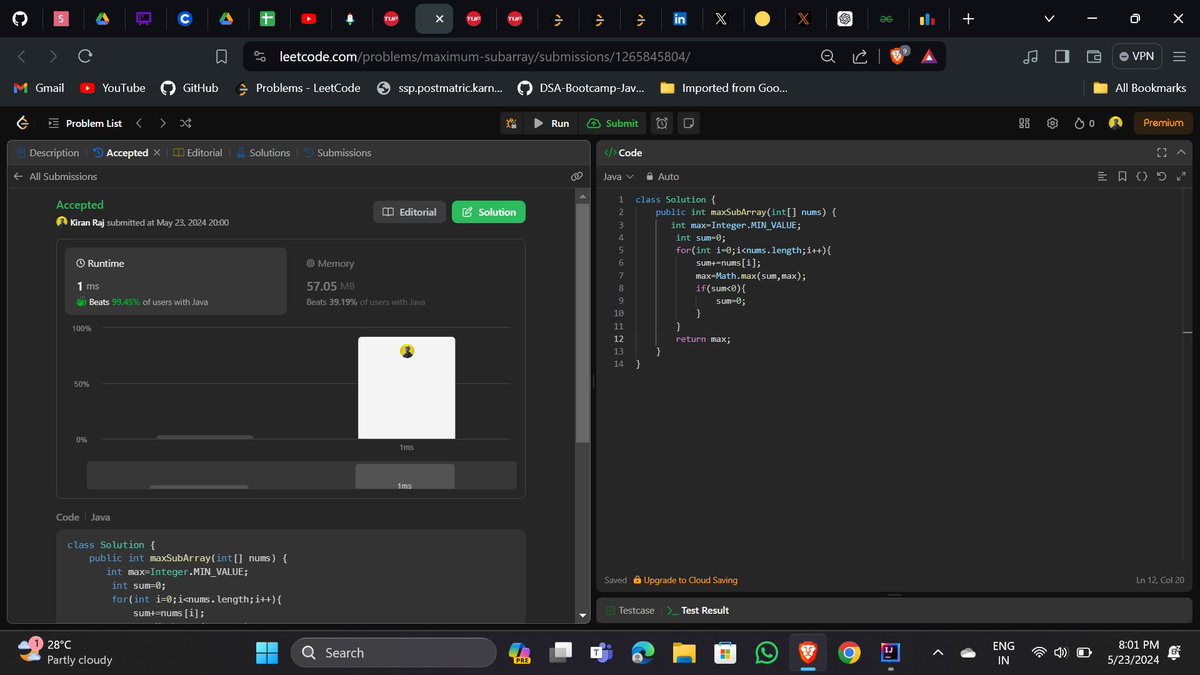Open the GitHub bookmark
Screen dimensions: 1200x675
tap(189, 88)
